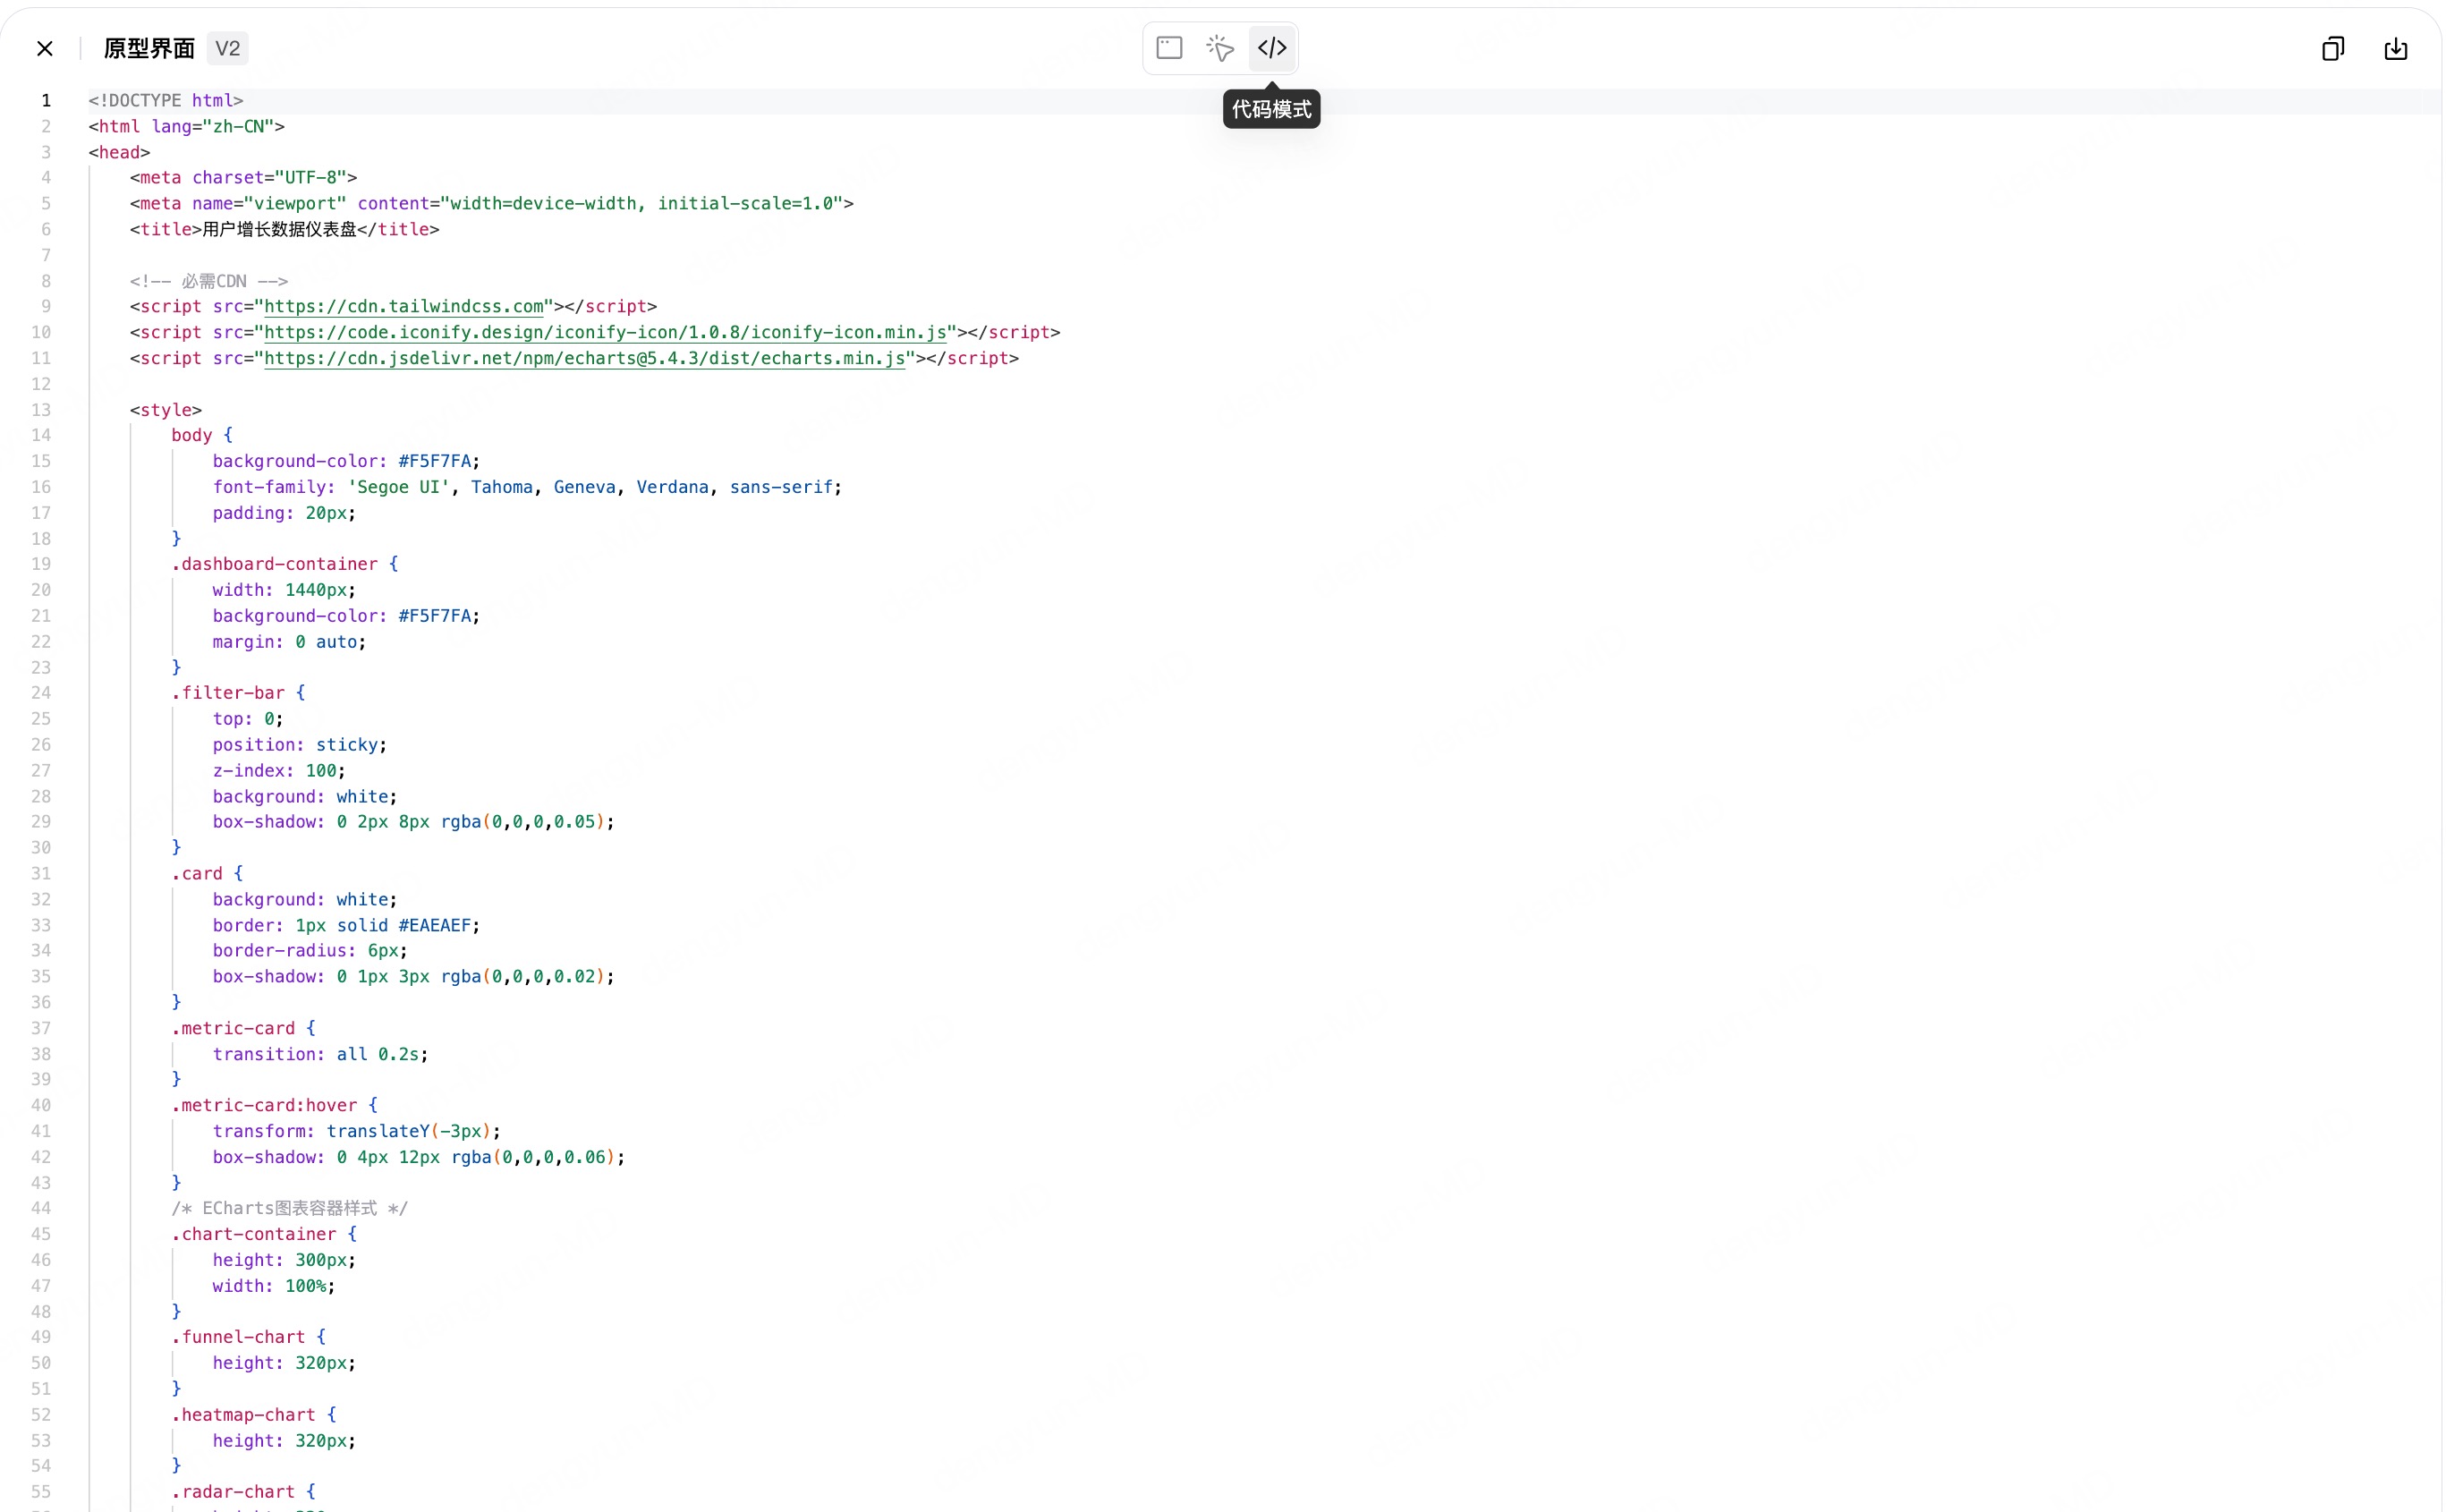Screen dimensions: 2446x1512
Task: Click the <head> tag line
Action: point(119,152)
